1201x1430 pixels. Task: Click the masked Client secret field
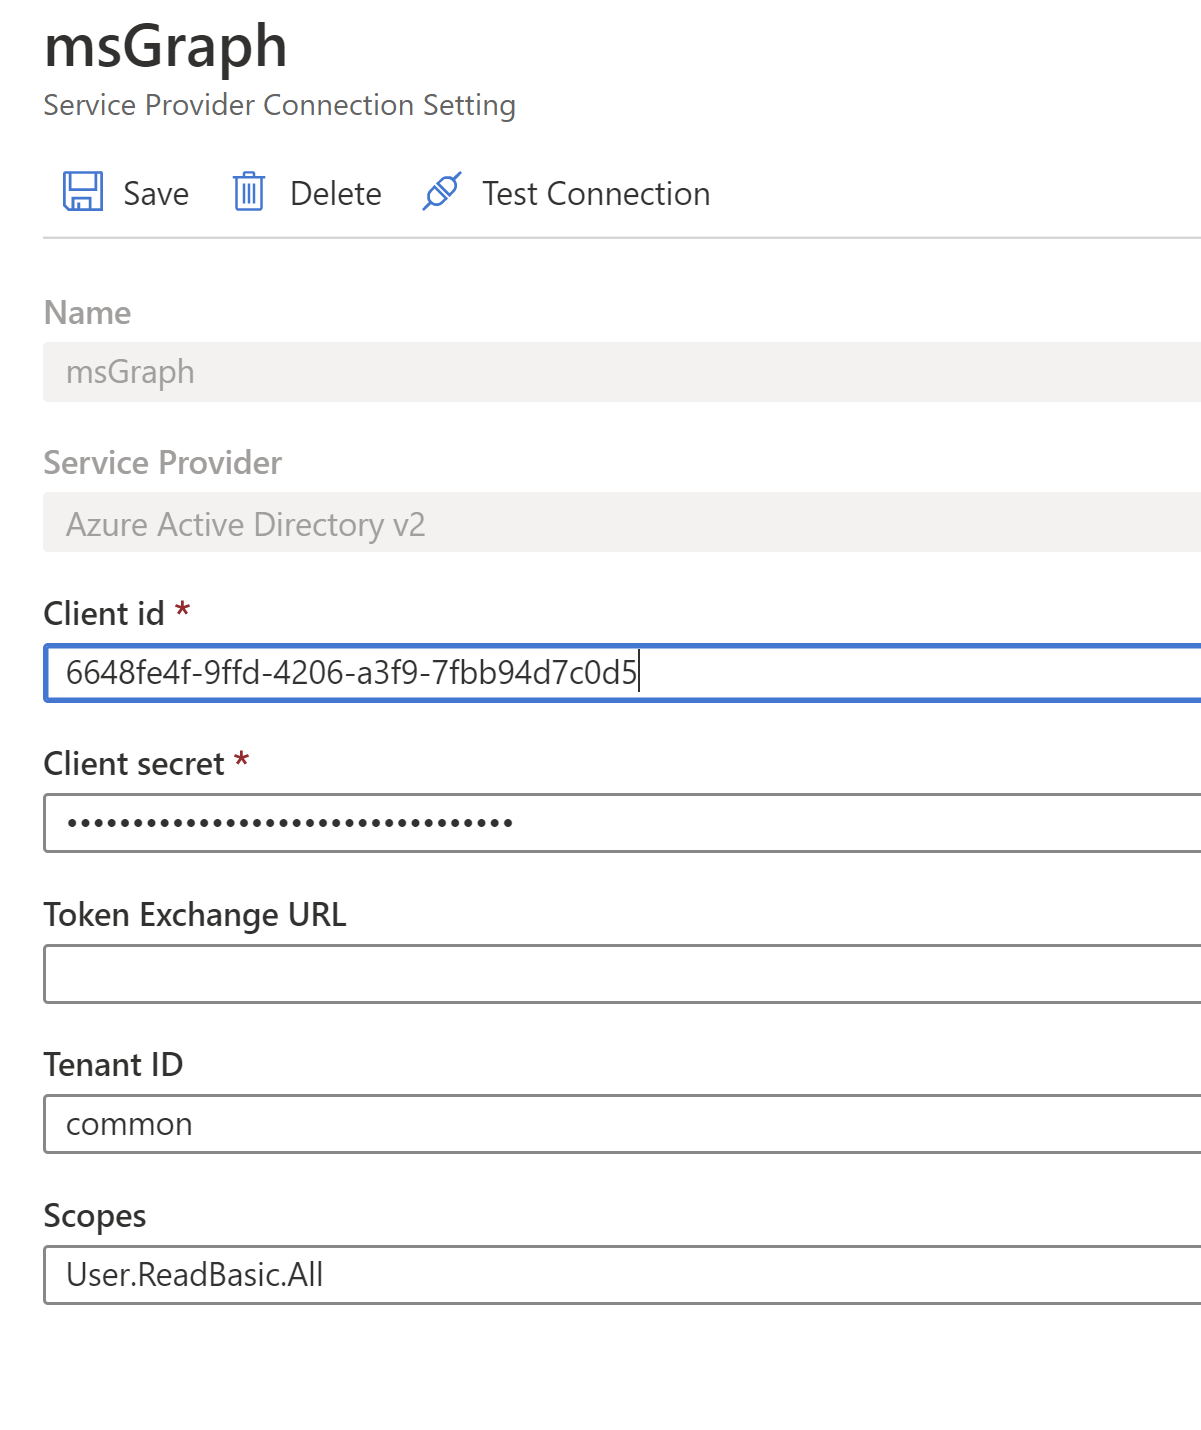pos(600,822)
